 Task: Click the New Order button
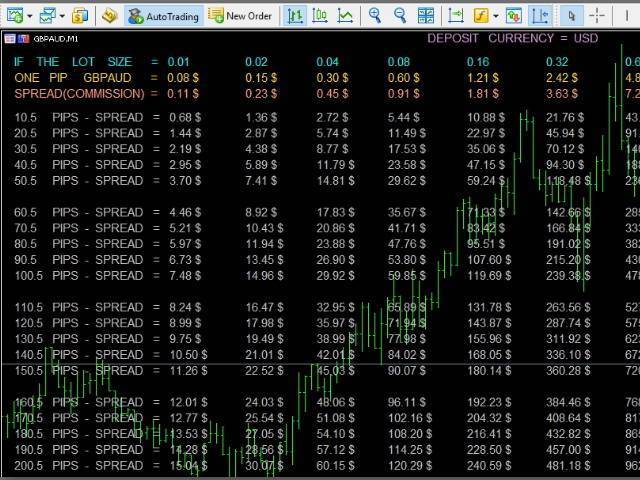[x=239, y=15]
